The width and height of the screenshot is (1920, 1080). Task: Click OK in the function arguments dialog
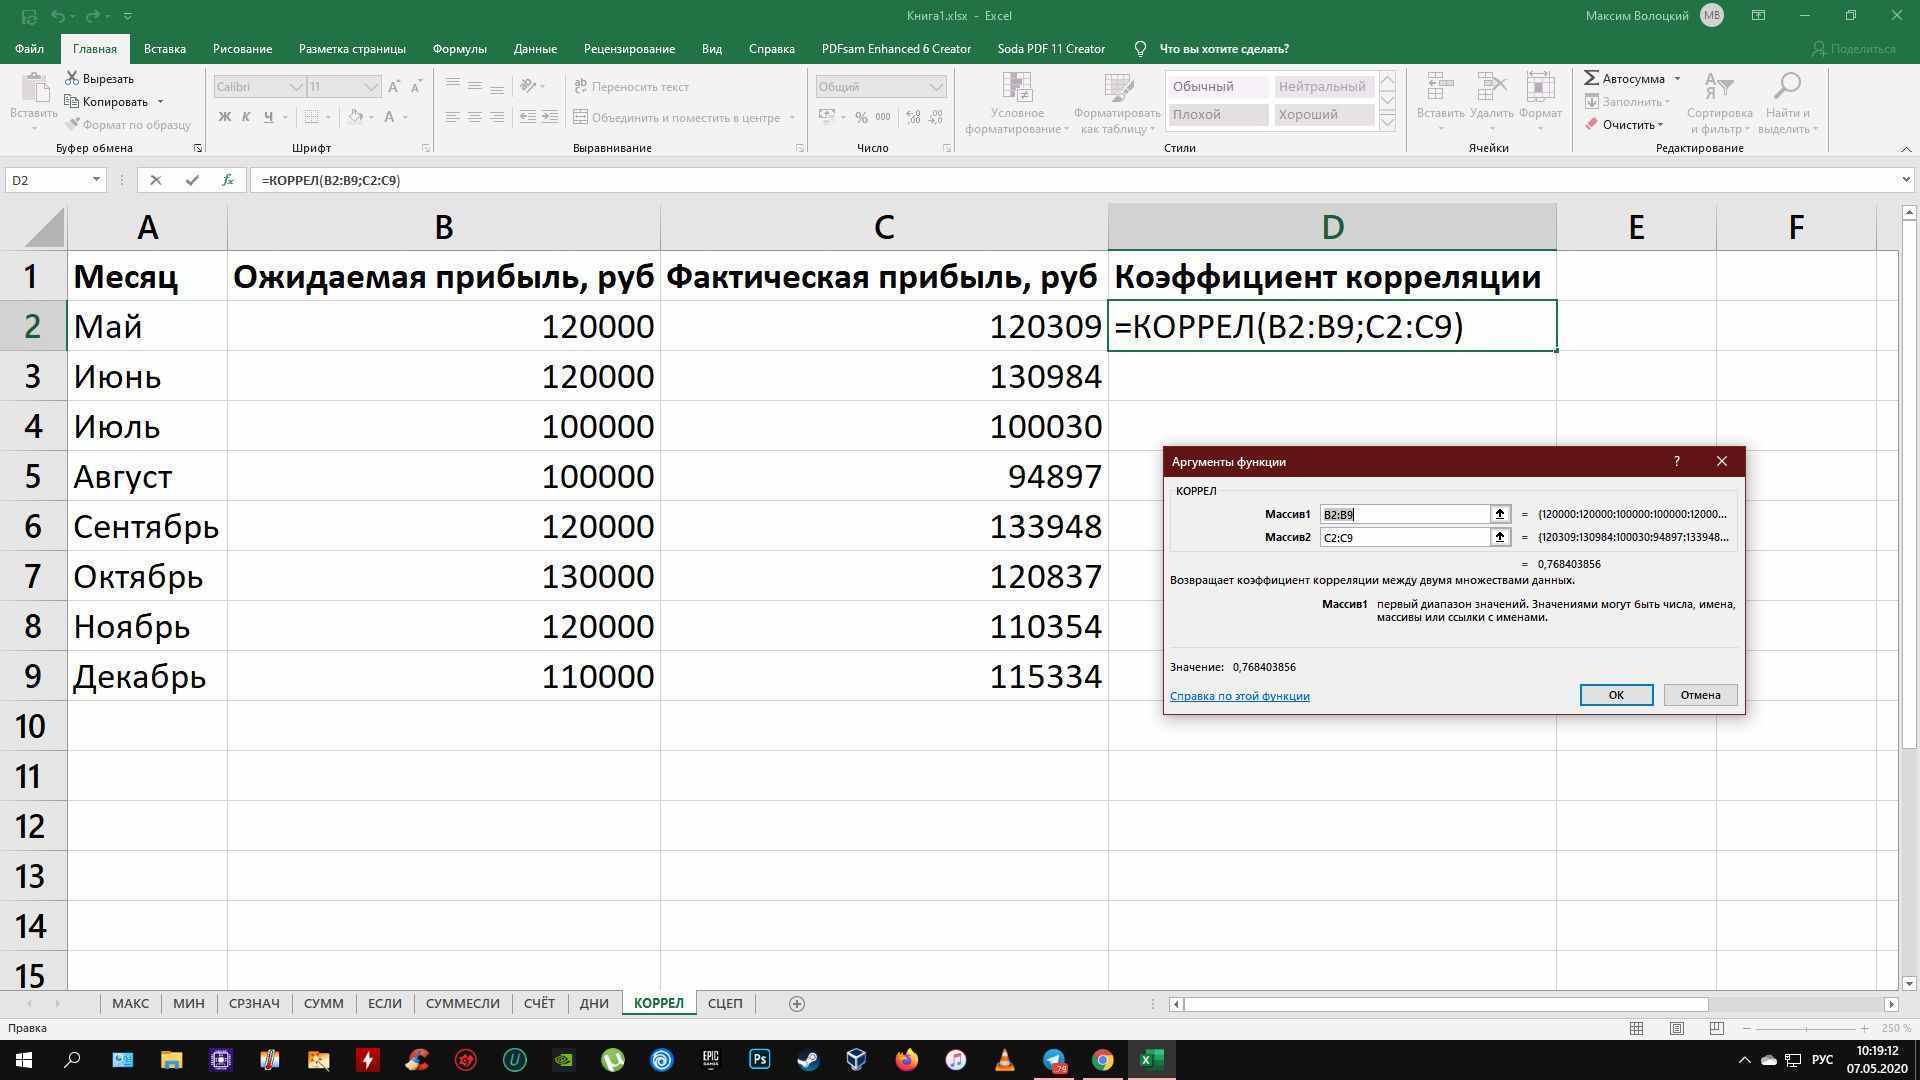(x=1616, y=694)
